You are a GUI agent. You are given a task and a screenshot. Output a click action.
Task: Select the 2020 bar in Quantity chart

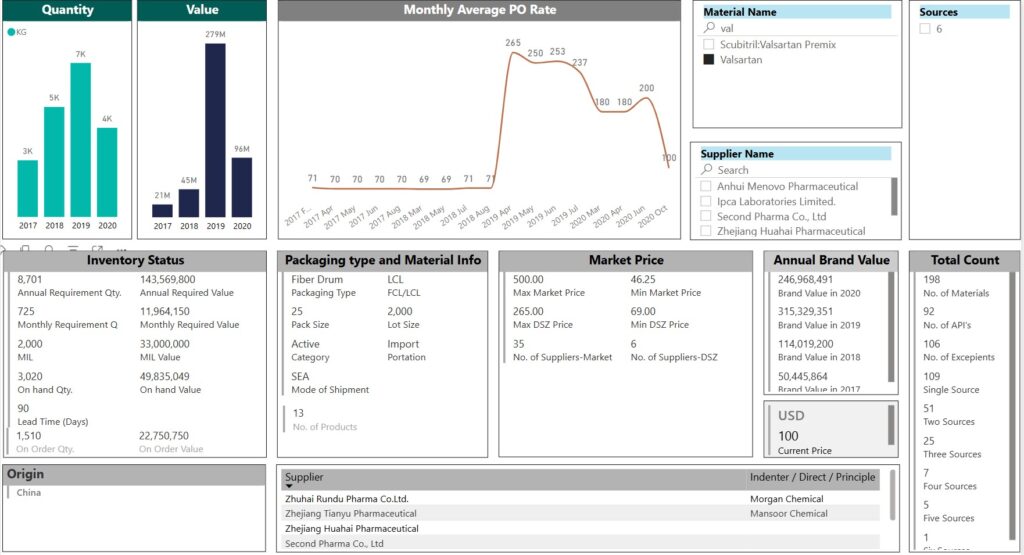tap(107, 172)
